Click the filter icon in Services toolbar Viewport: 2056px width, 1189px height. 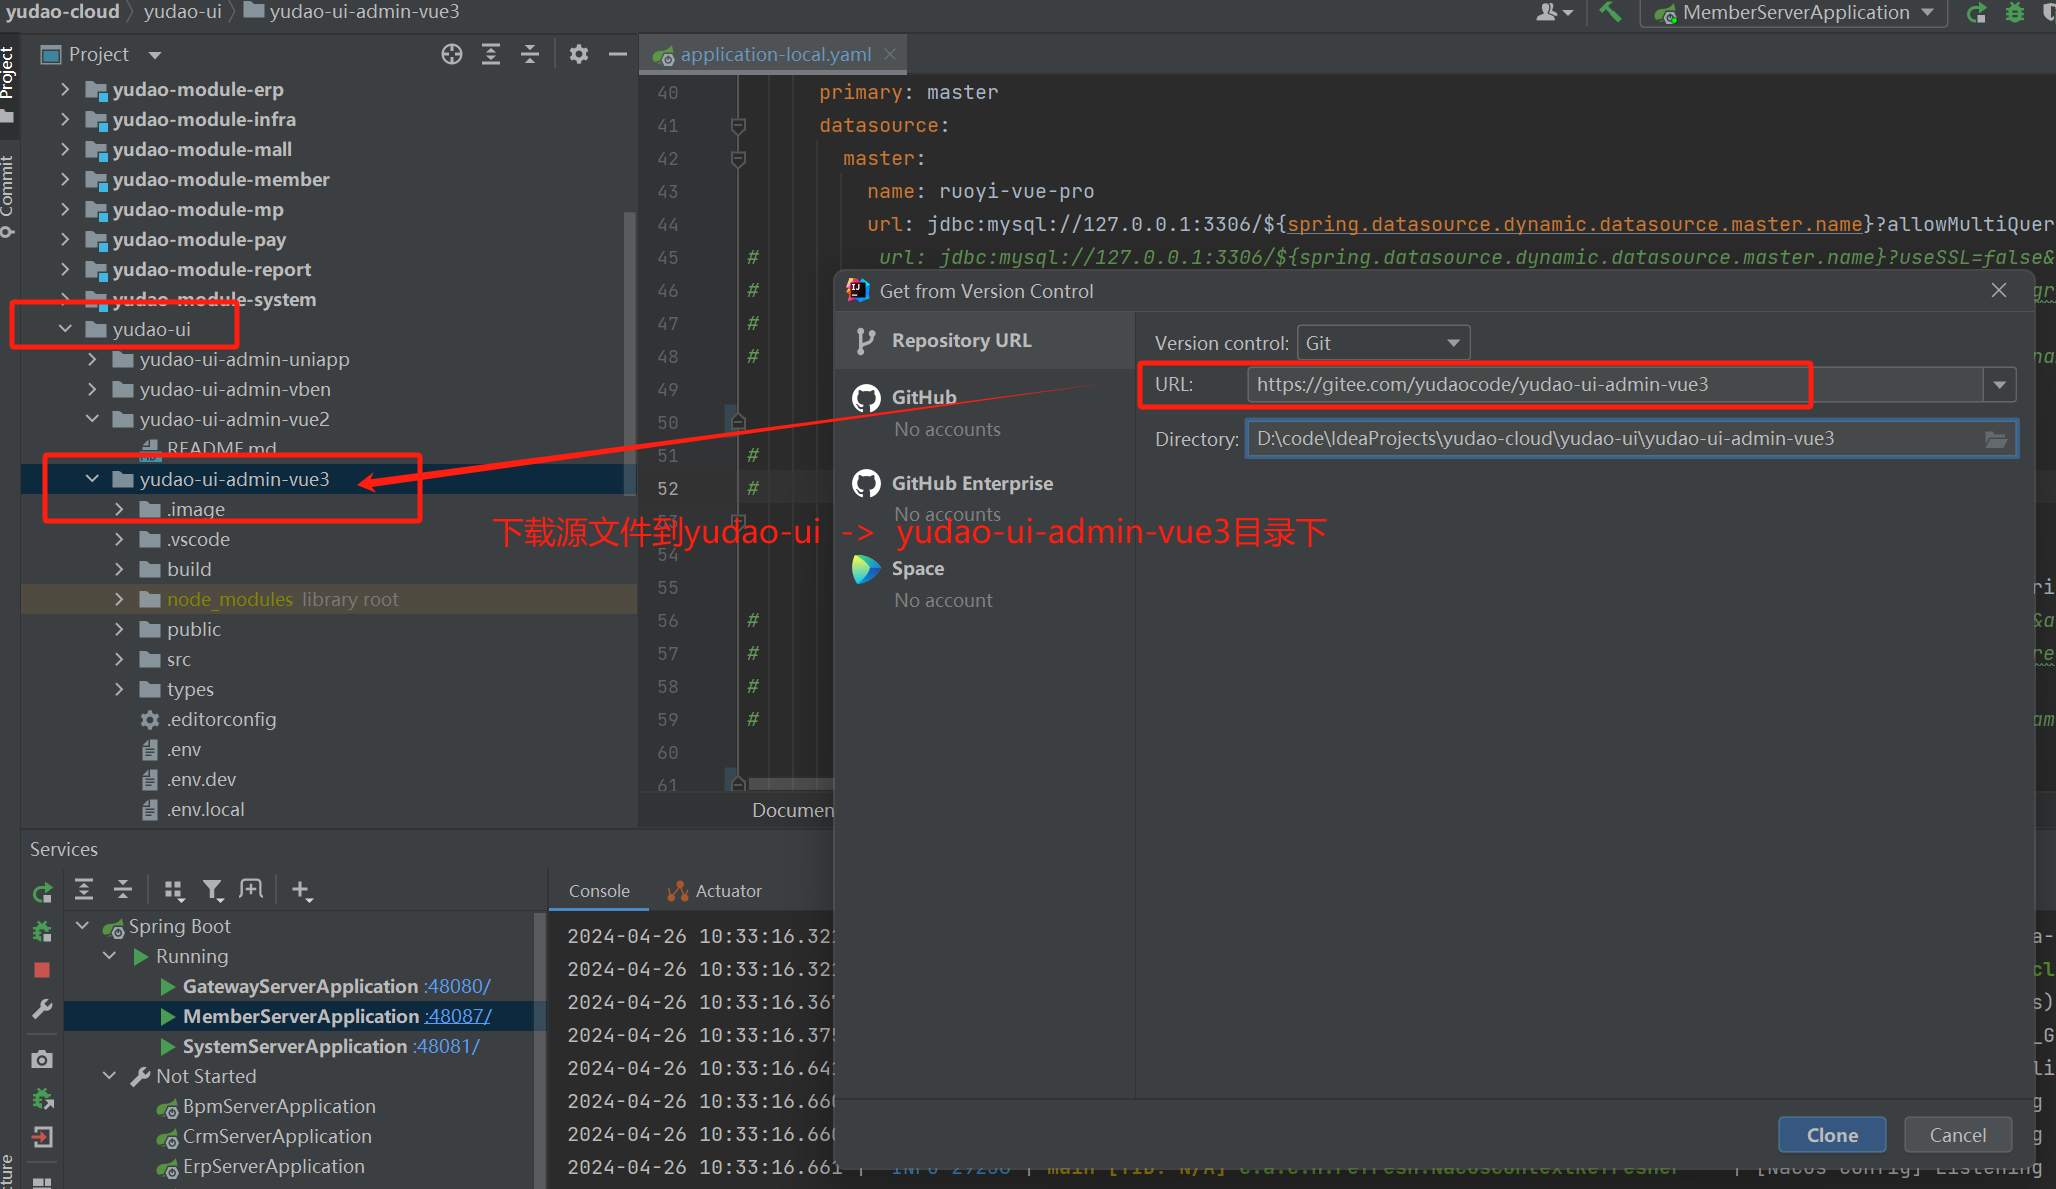pyautogui.click(x=213, y=889)
